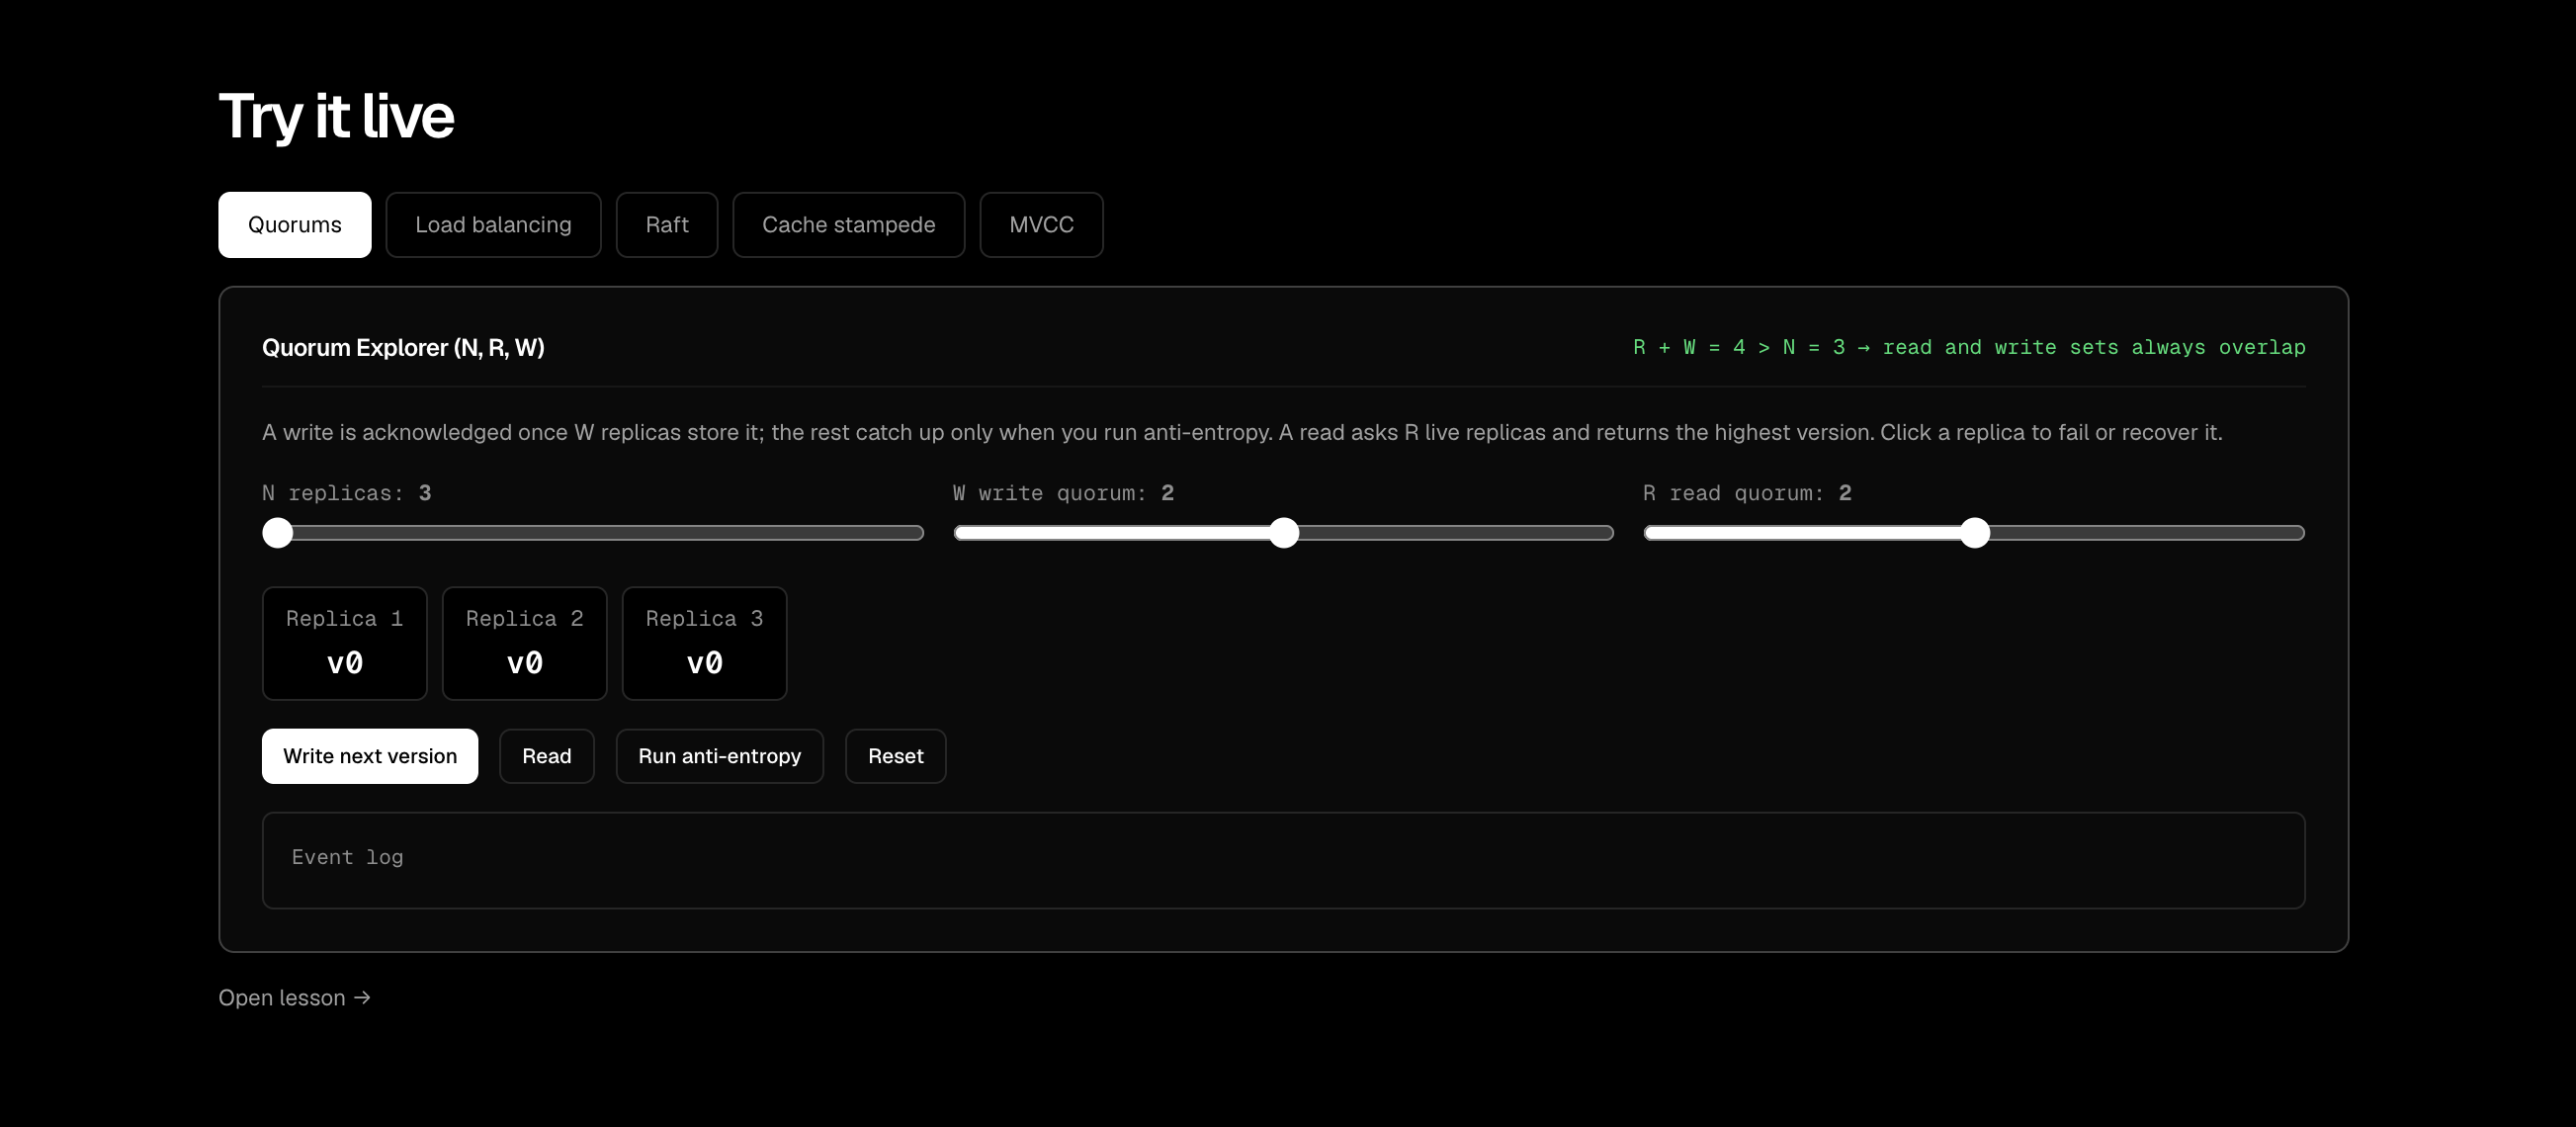Run anti-entropy
2576x1127 pixels.
point(720,756)
